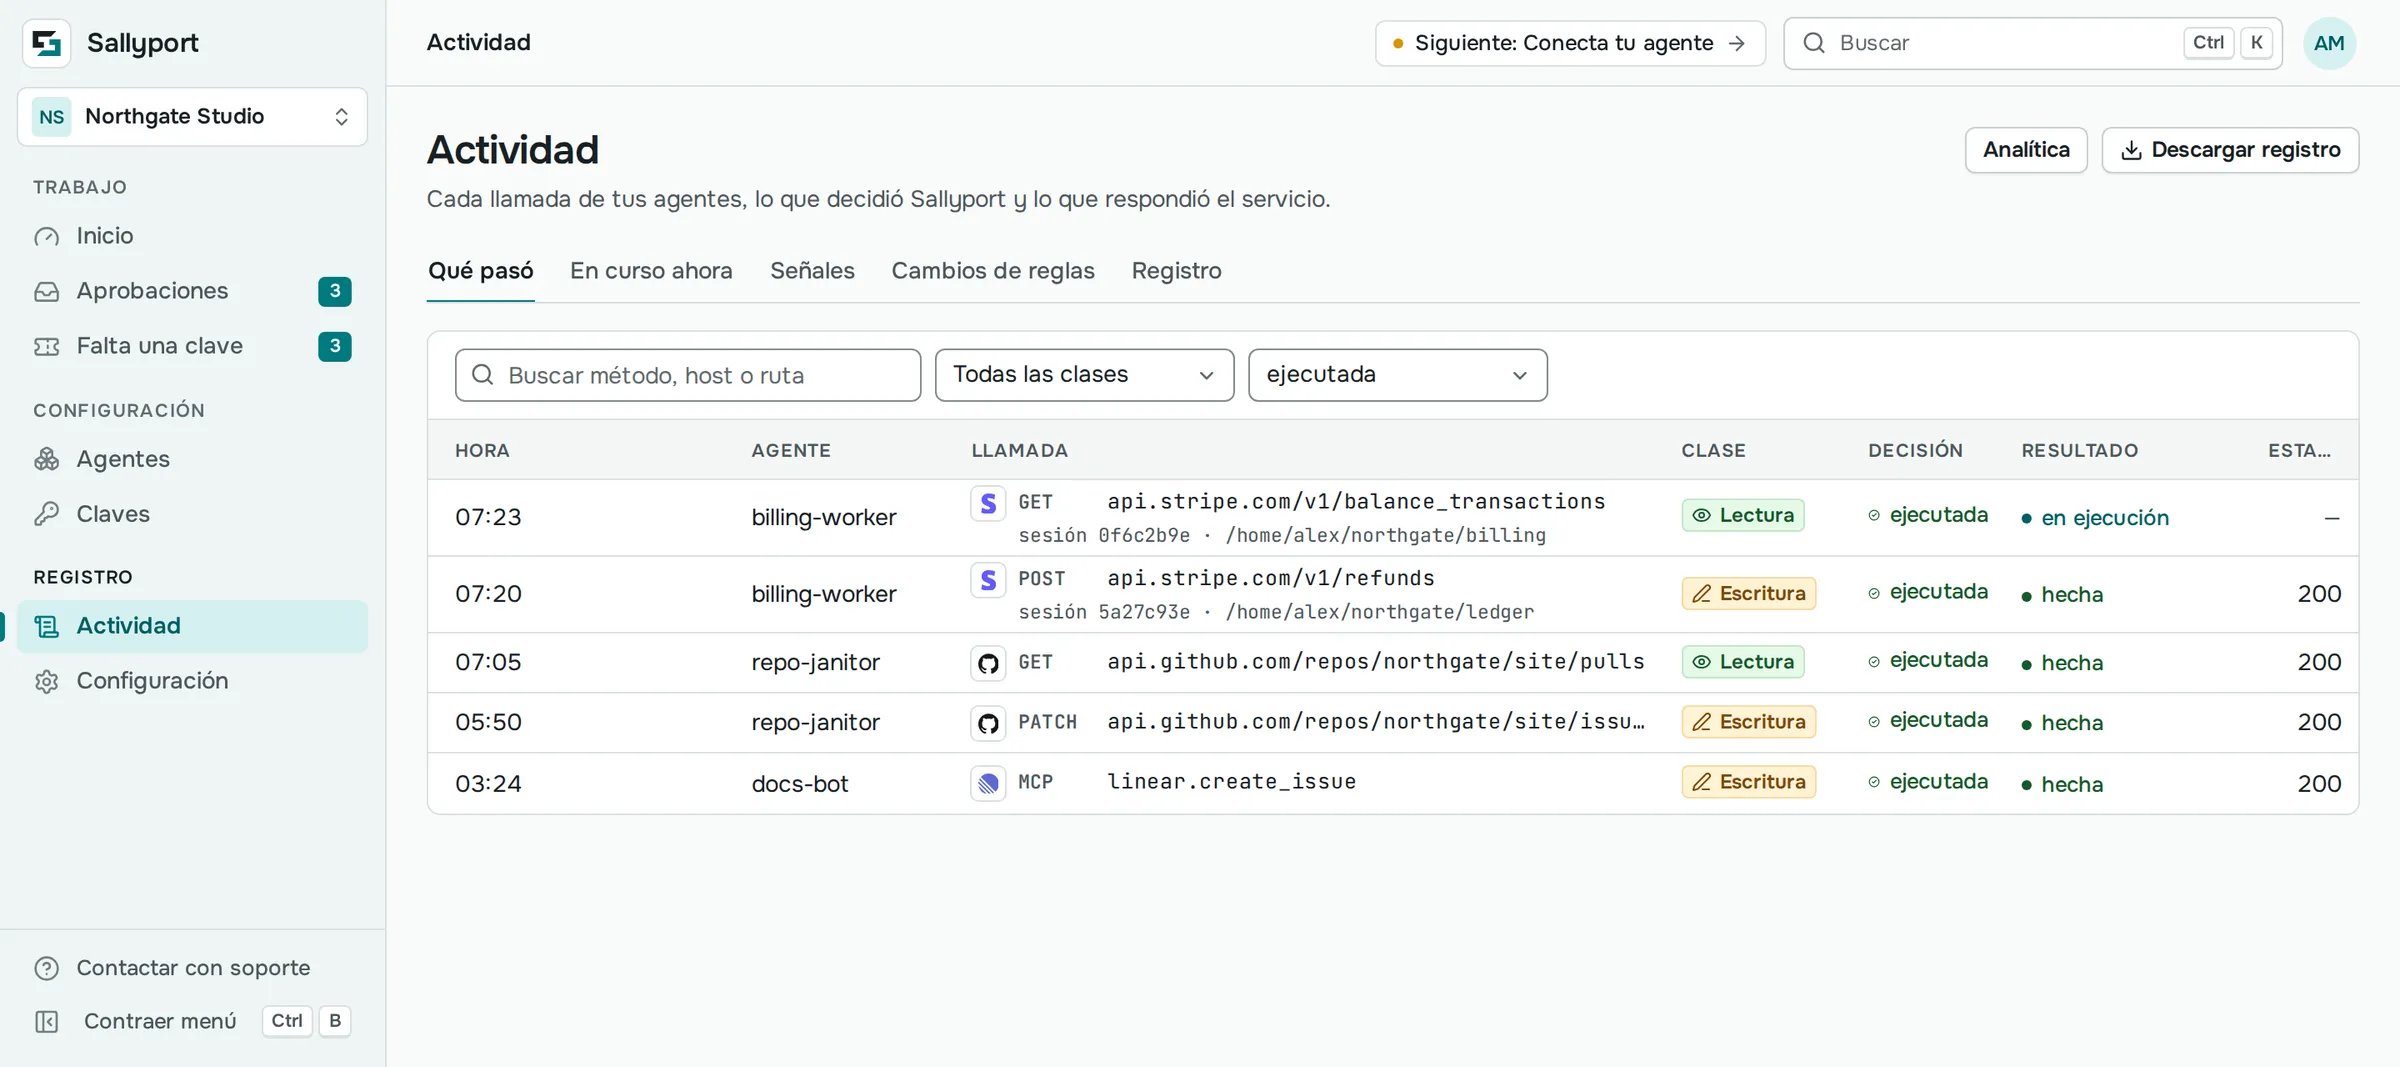Click api.stripe.com/v1/refunds call text
Image resolution: width=2400 pixels, height=1067 pixels.
coord(1270,579)
